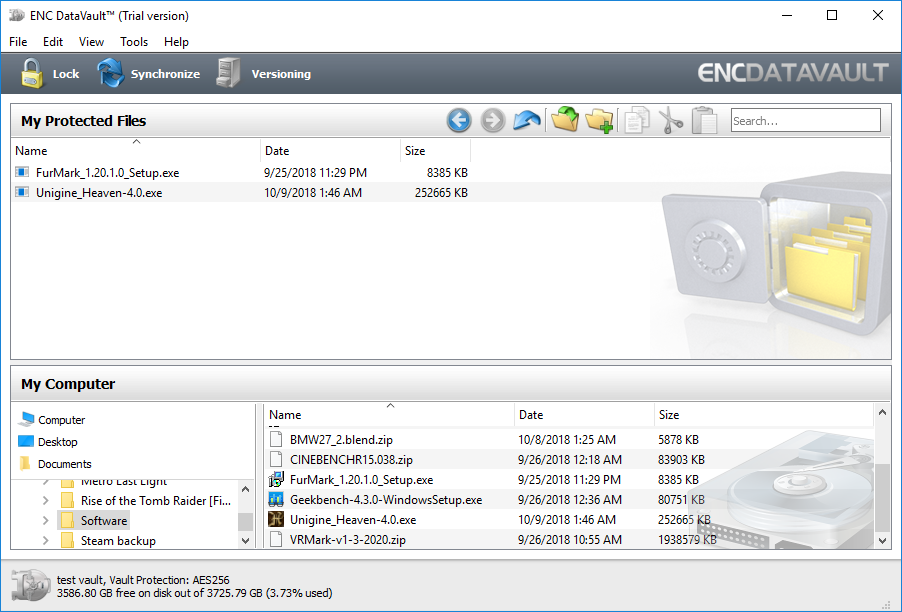Click the 252665 KB size in protected files
Image resolution: width=902 pixels, height=612 pixels.
coord(441,192)
